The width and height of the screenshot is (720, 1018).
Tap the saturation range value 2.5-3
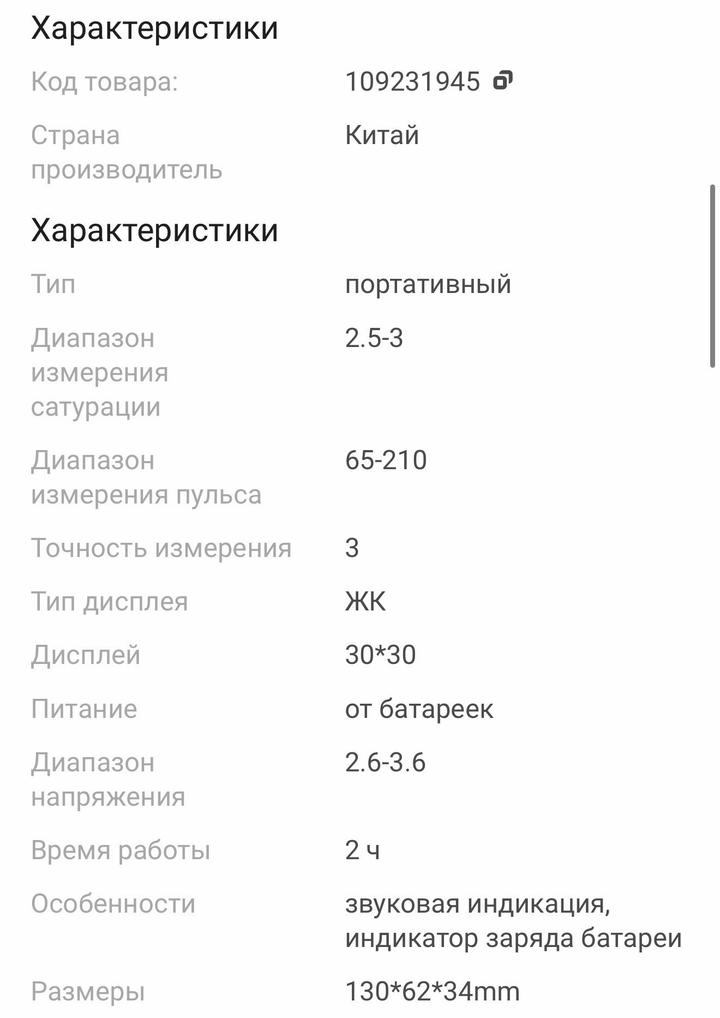[374, 338]
